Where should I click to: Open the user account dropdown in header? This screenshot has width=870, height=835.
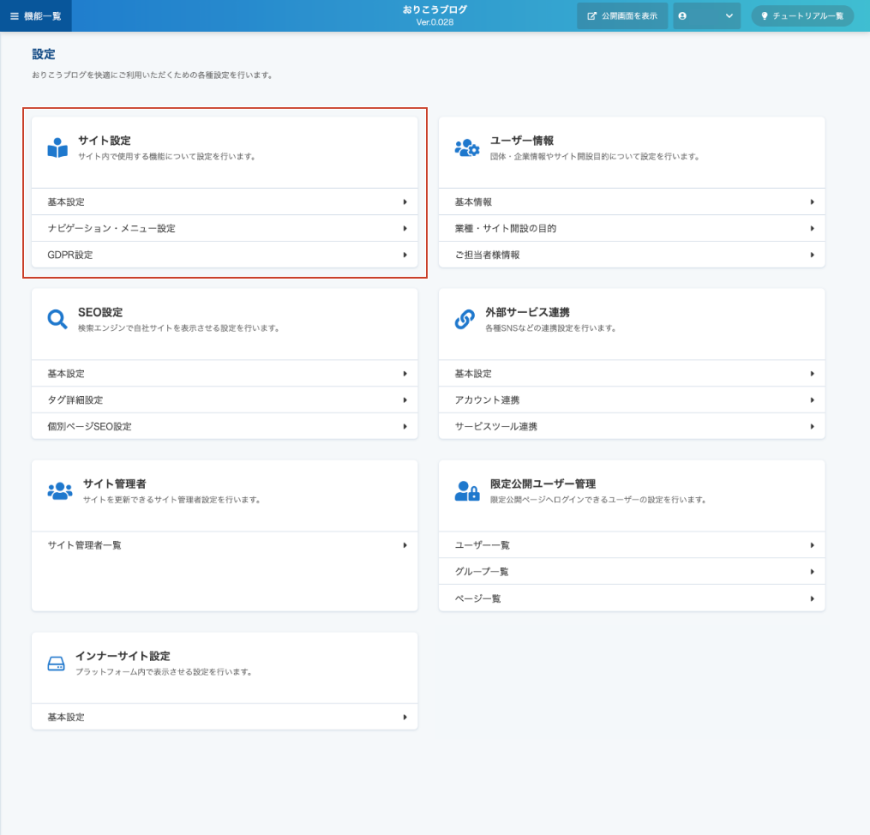[706, 16]
